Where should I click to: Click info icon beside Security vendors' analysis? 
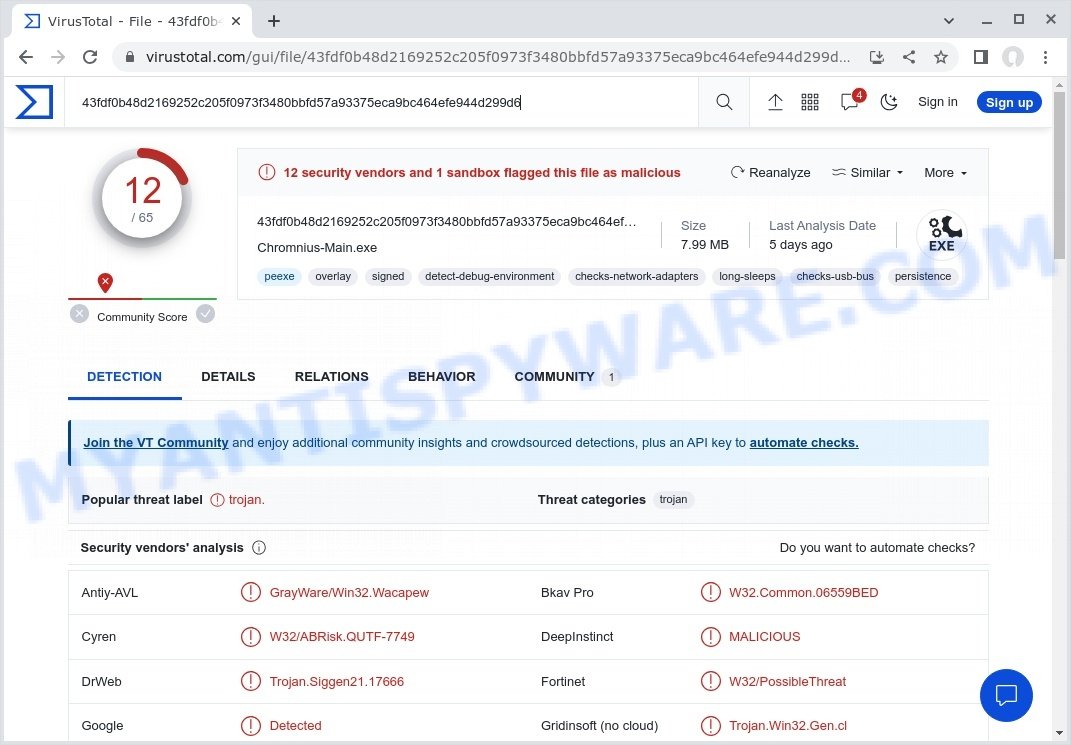pyautogui.click(x=259, y=548)
